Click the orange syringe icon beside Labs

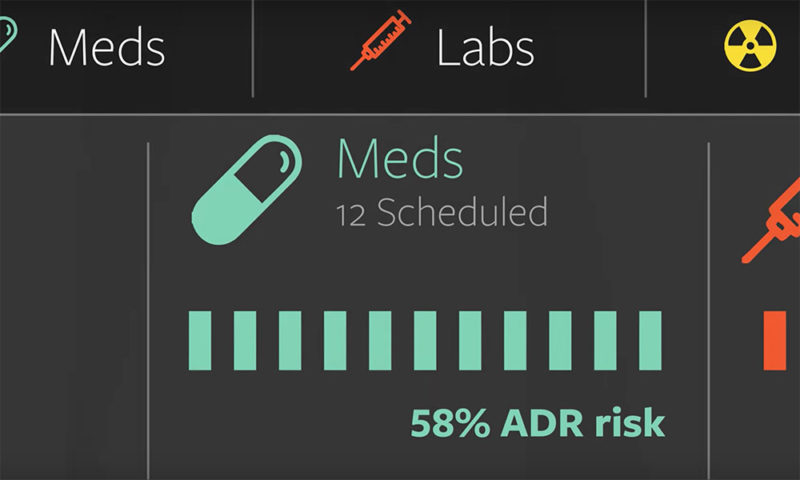(x=381, y=40)
